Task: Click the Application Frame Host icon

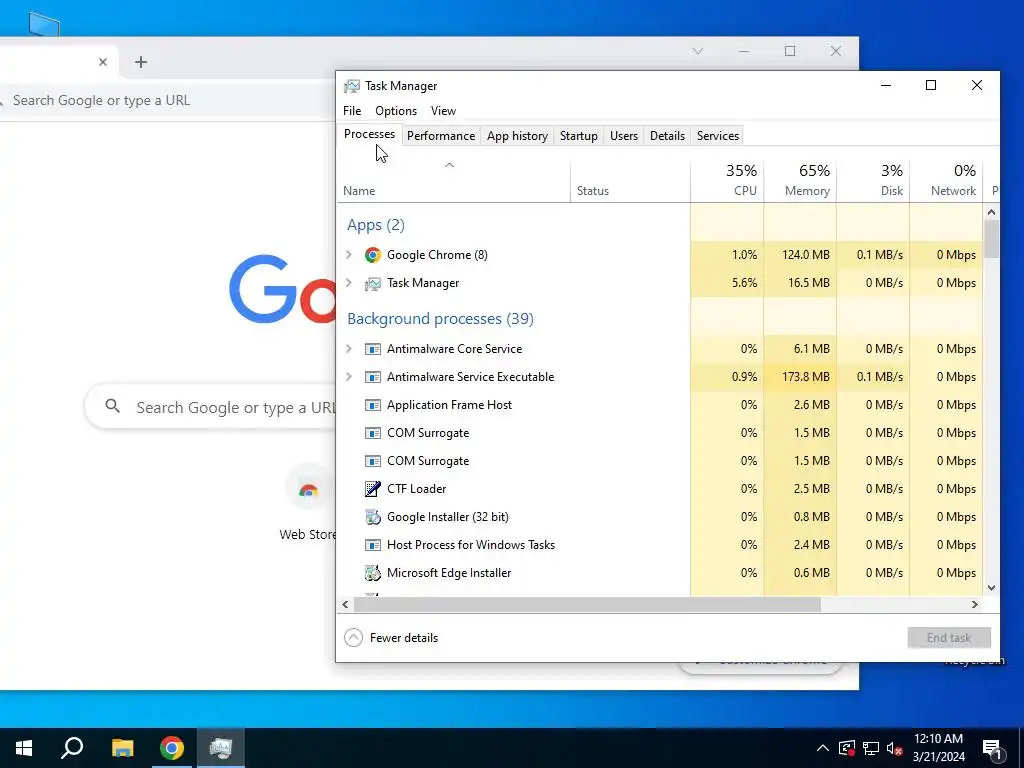Action: (x=372, y=405)
